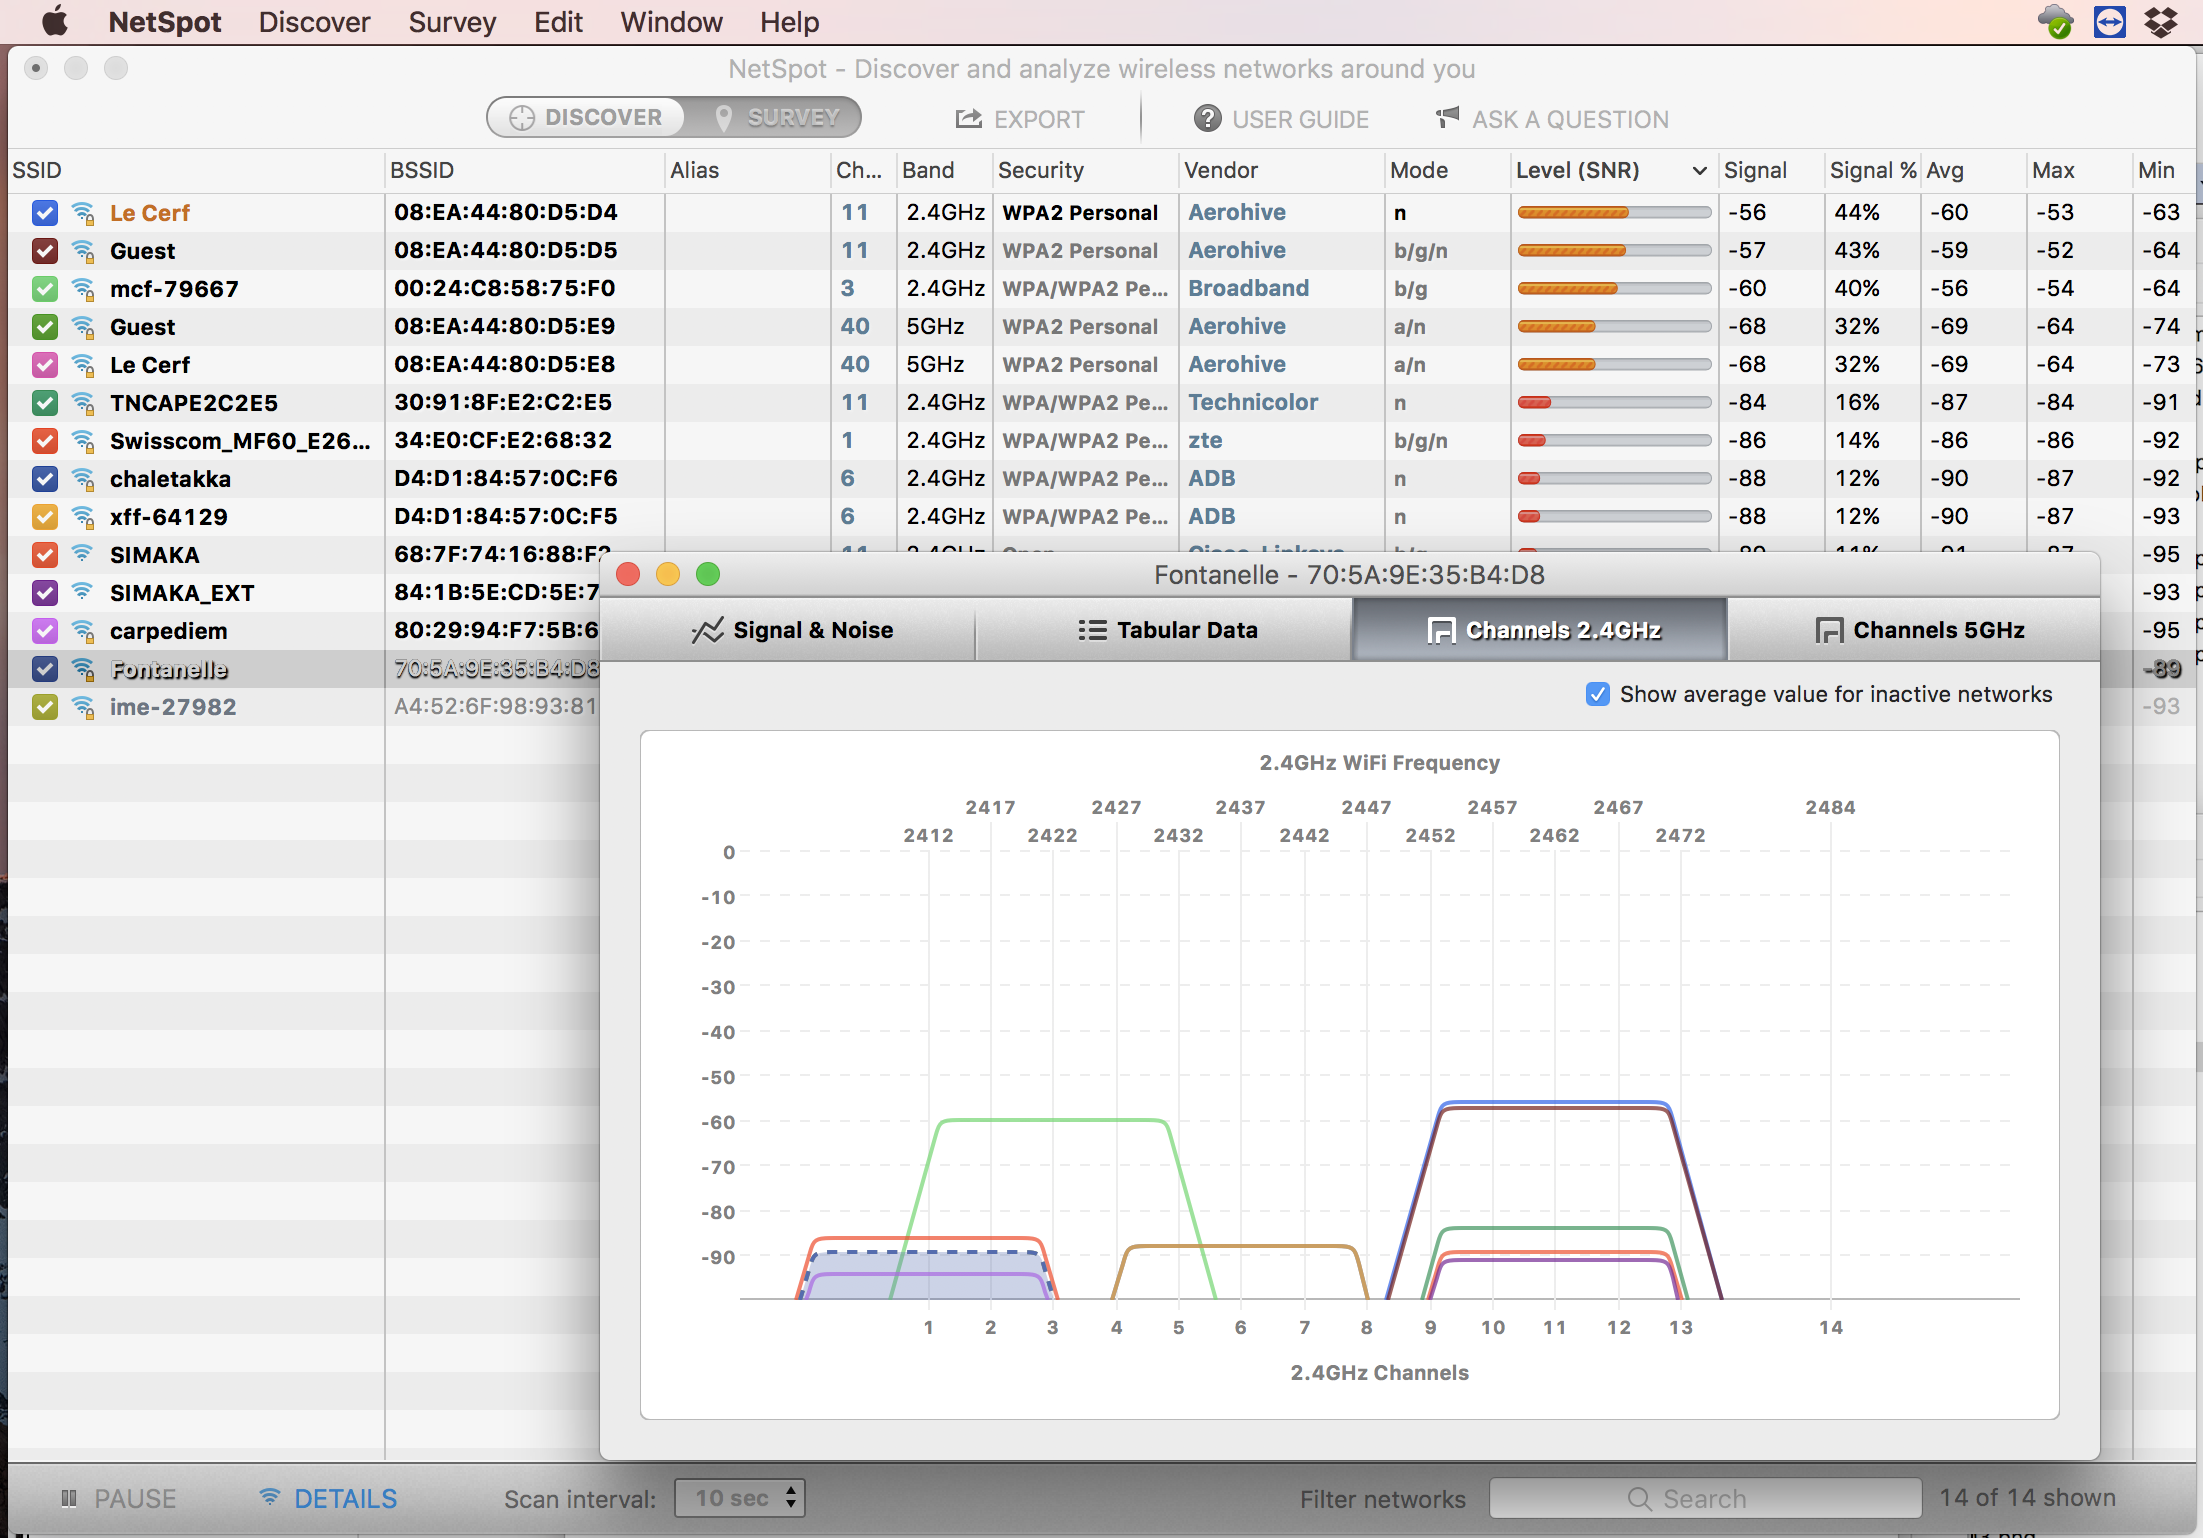
Task: Click the DETAILS button
Action: tap(328, 1498)
